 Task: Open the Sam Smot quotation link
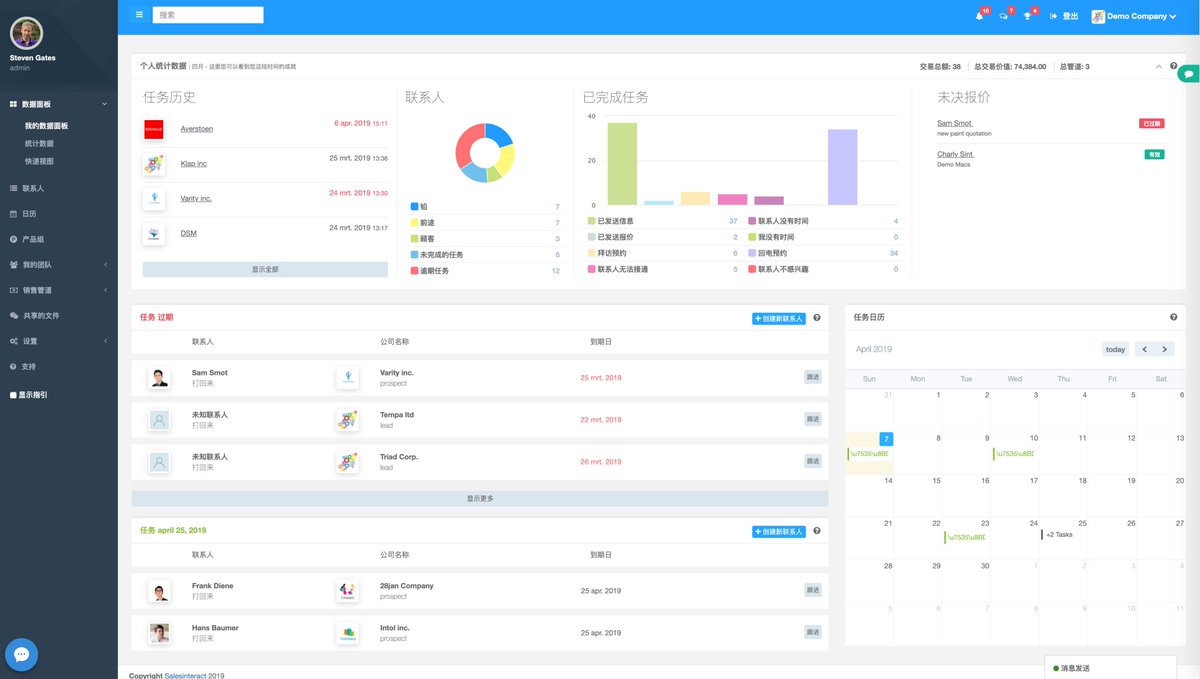click(x=955, y=123)
